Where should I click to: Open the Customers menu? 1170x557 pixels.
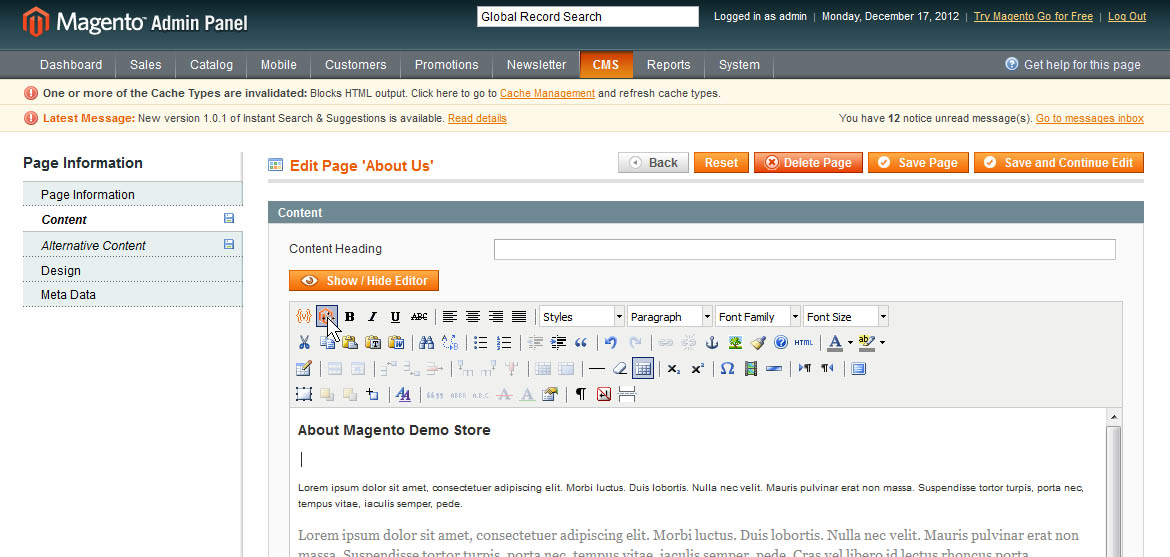[x=355, y=65]
